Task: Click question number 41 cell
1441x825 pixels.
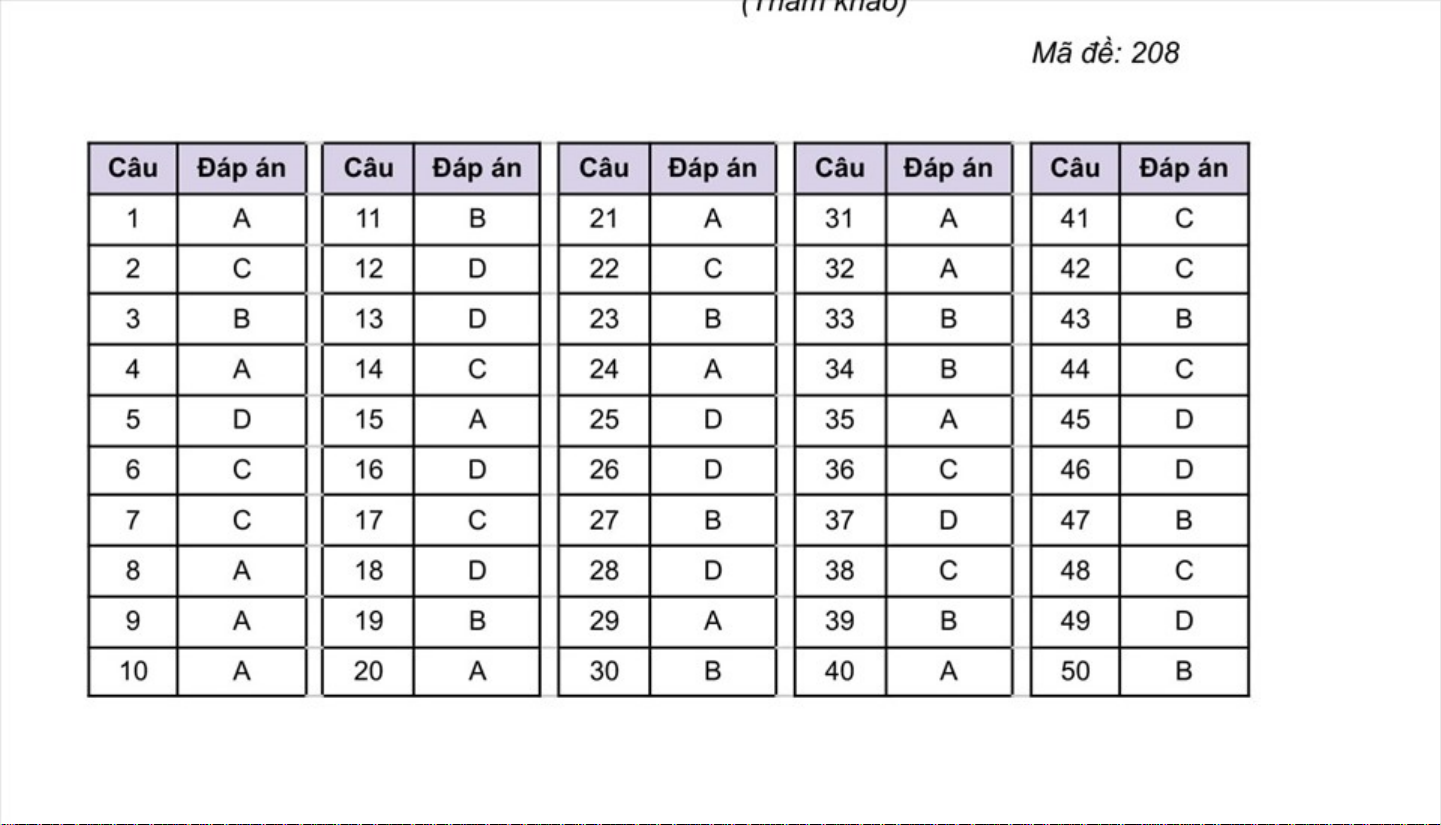Action: [x=1075, y=219]
